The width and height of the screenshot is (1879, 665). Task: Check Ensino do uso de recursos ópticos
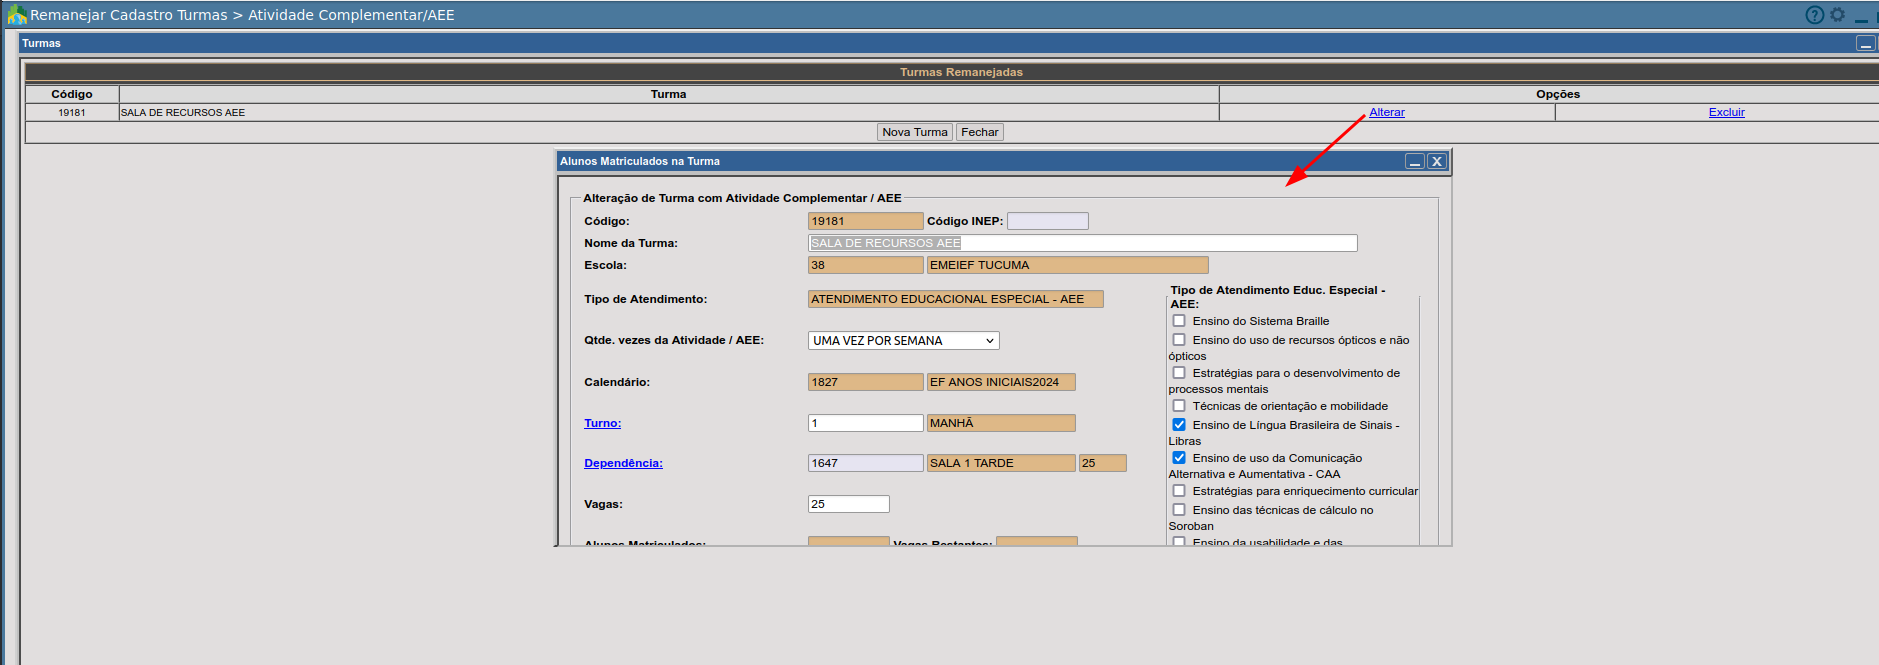1179,340
